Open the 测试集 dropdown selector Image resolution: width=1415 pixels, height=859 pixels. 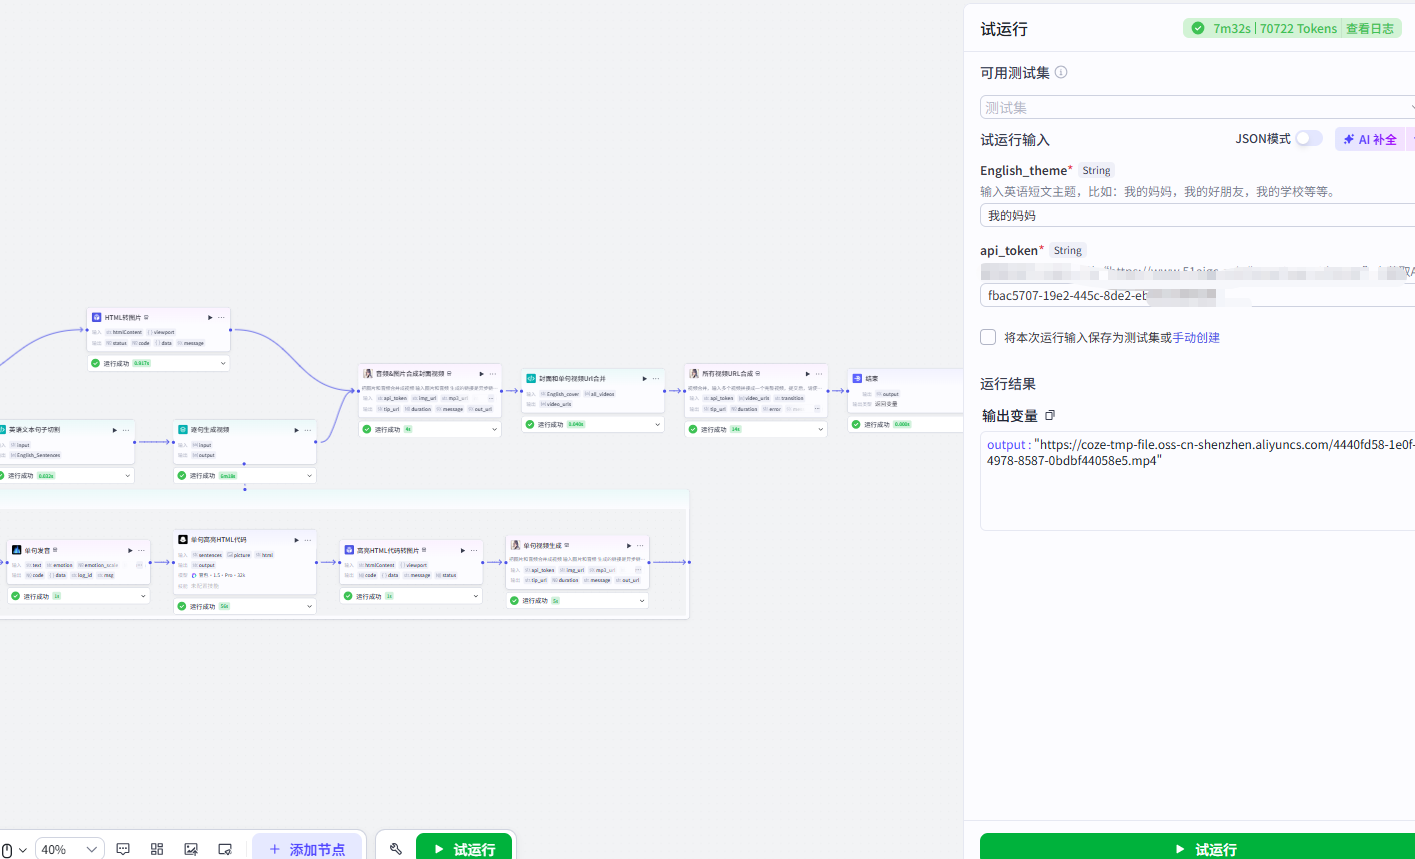1198,107
